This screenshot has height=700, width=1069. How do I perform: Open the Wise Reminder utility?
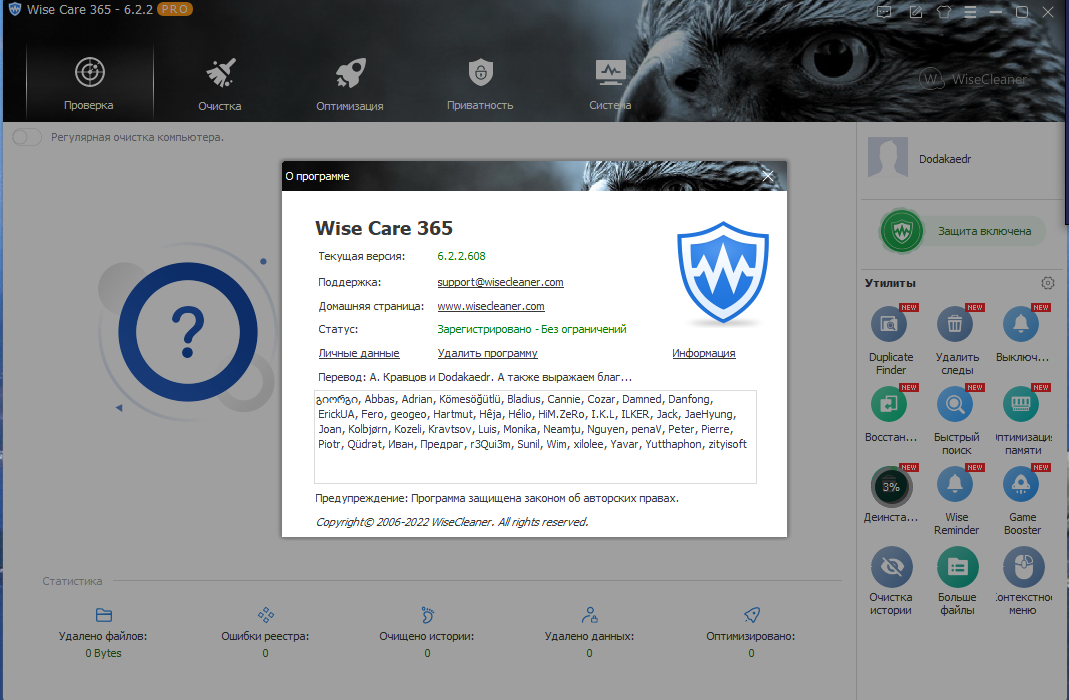[955, 486]
